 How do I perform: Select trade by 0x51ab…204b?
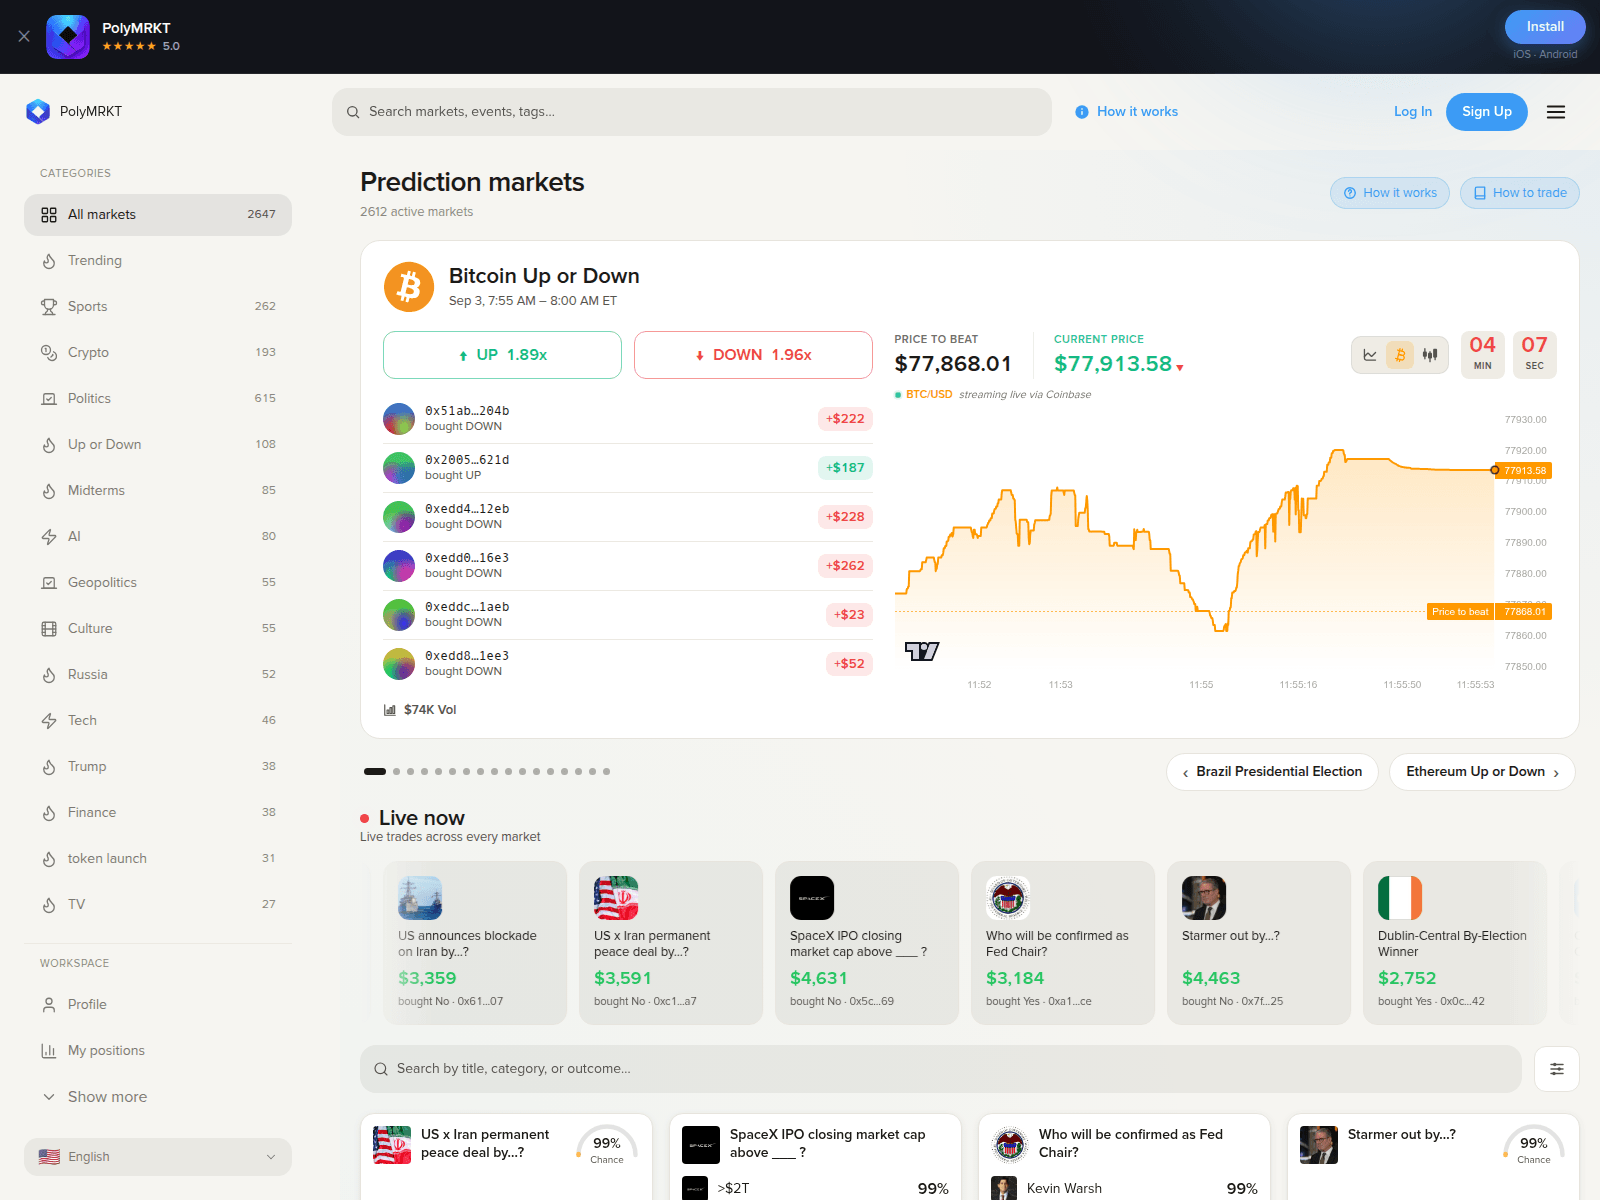[x=628, y=419]
